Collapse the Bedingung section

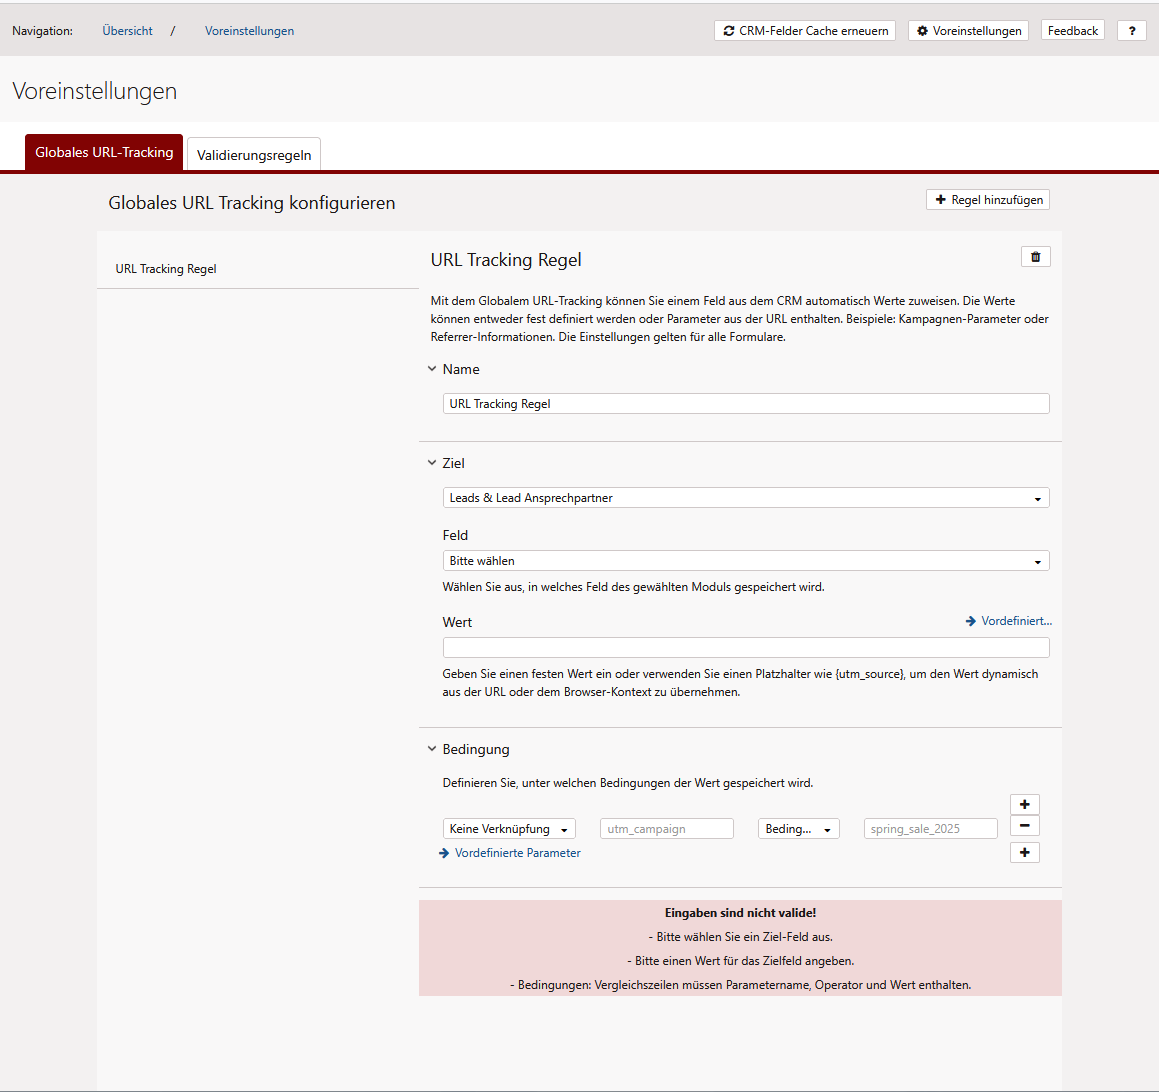coord(432,749)
